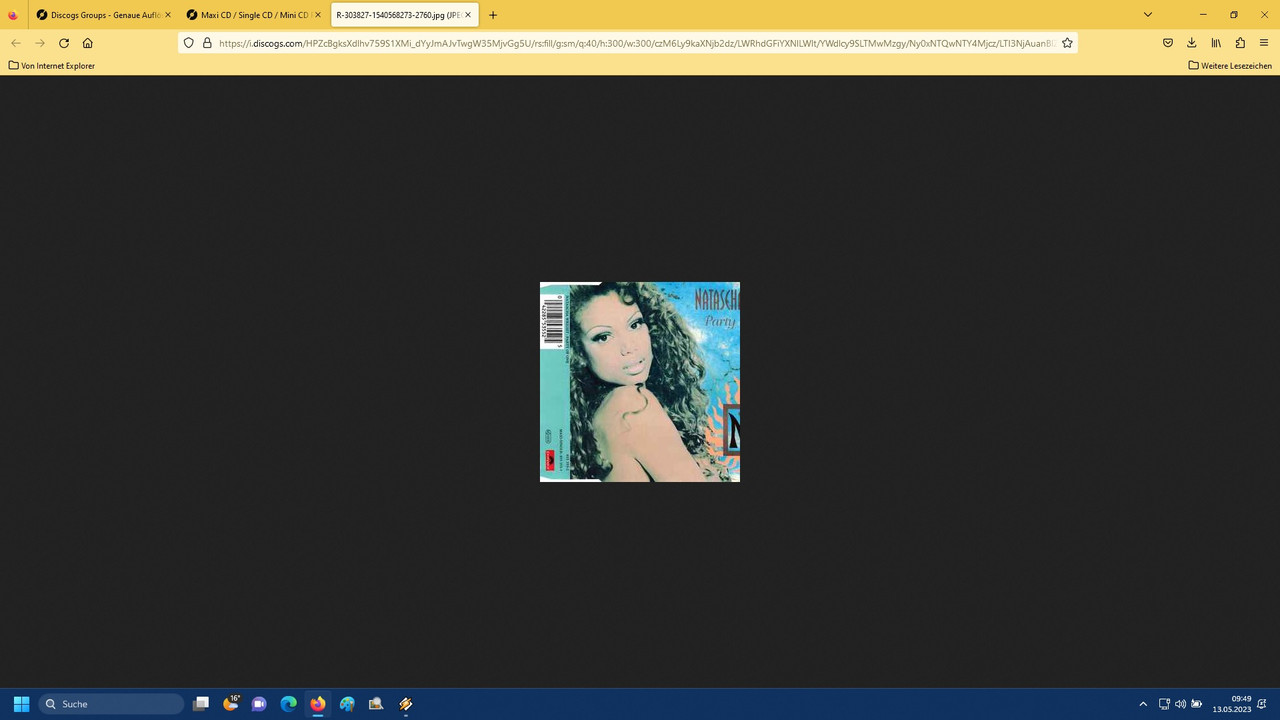Bookmark this page with the star
Image resolution: width=1280 pixels, height=720 pixels.
point(1067,43)
